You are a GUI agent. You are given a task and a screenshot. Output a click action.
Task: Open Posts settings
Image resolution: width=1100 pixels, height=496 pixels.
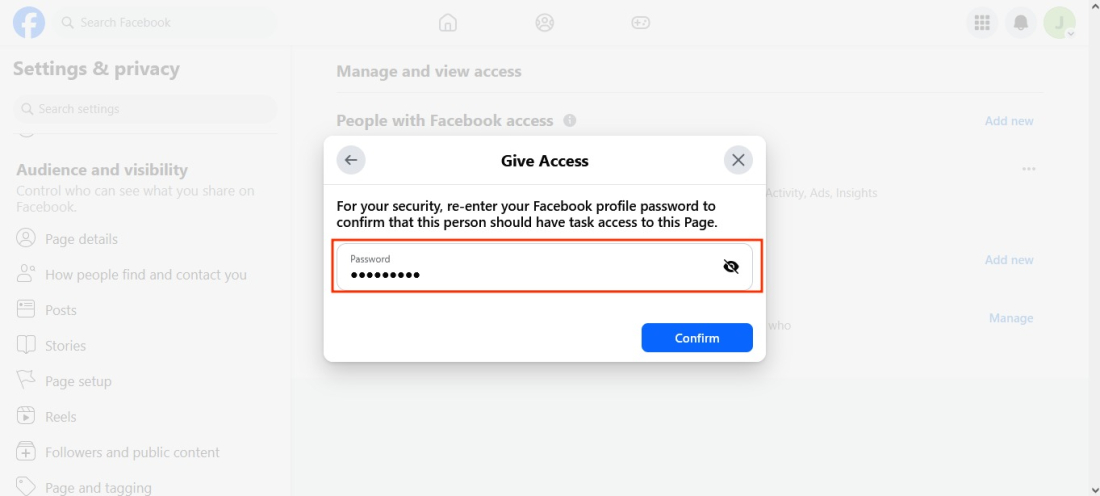(x=60, y=310)
